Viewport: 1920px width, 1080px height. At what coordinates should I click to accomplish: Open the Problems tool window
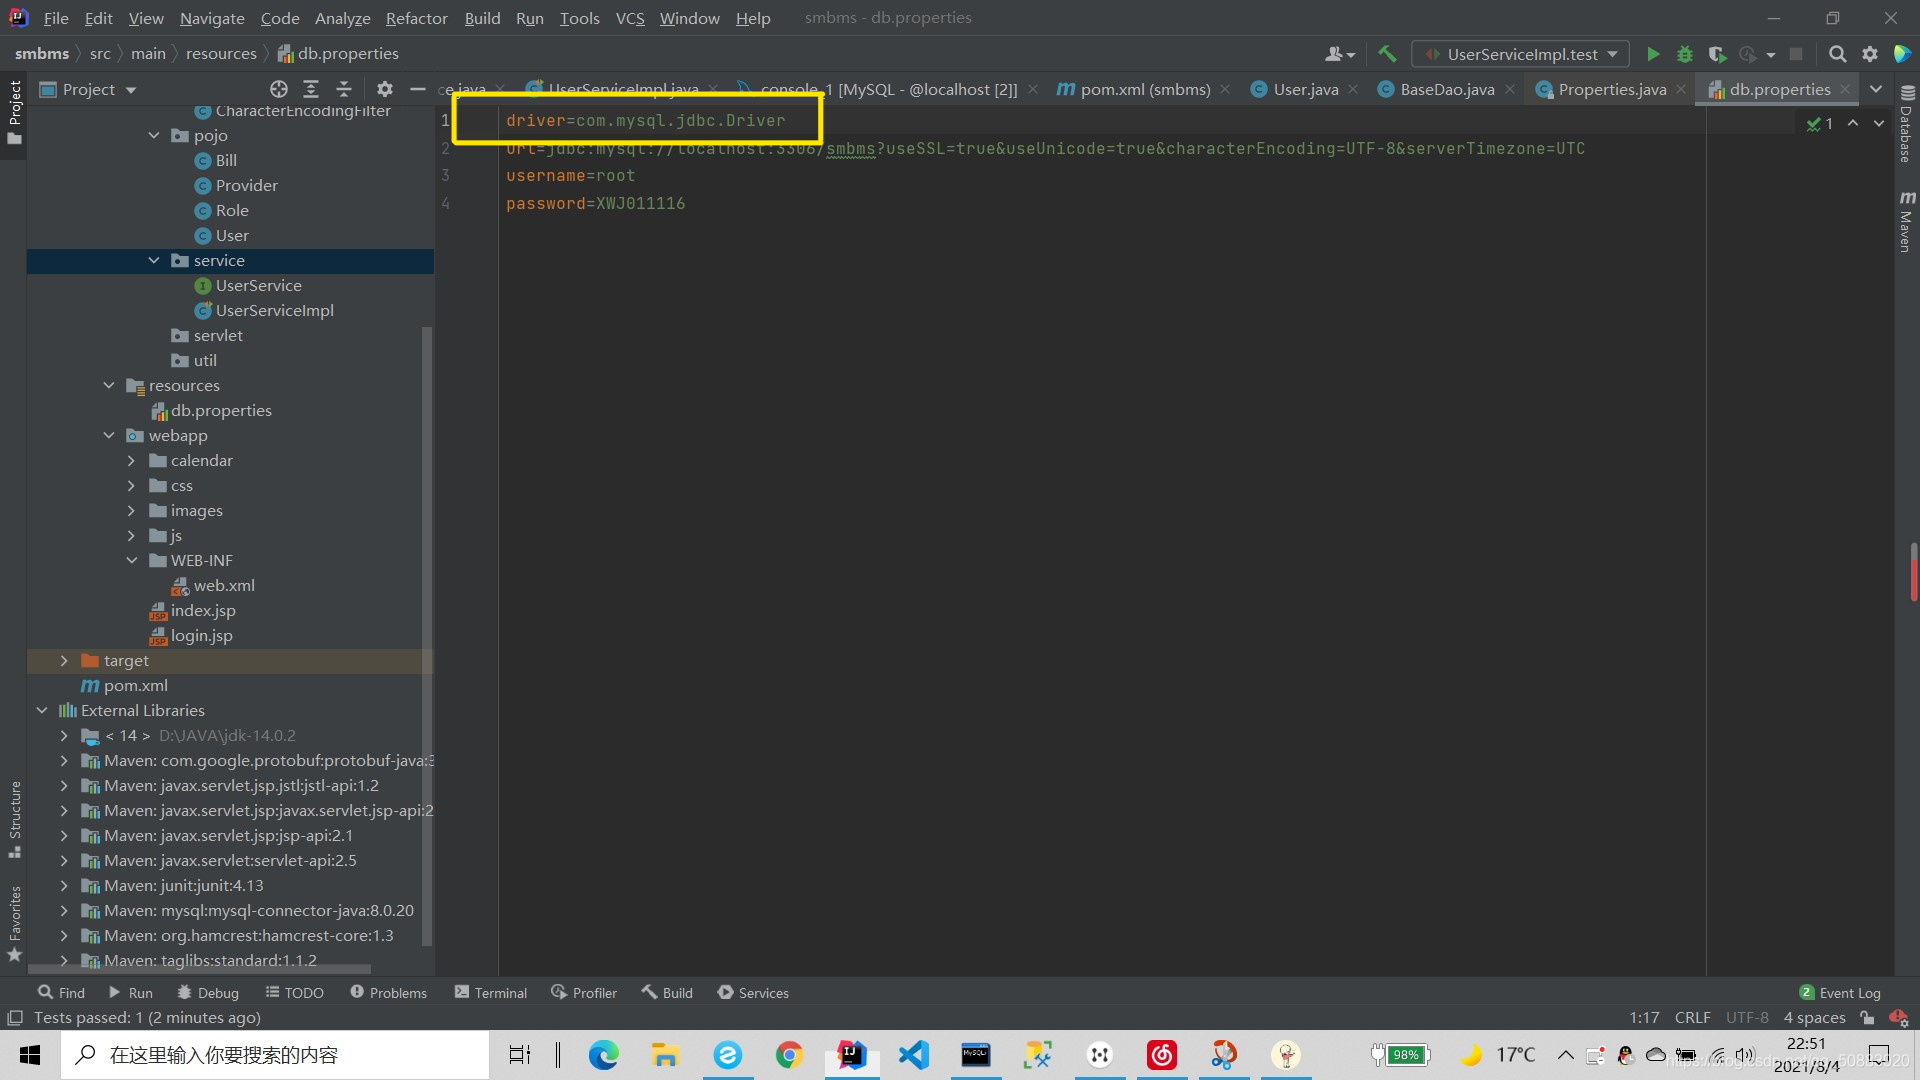pos(388,992)
